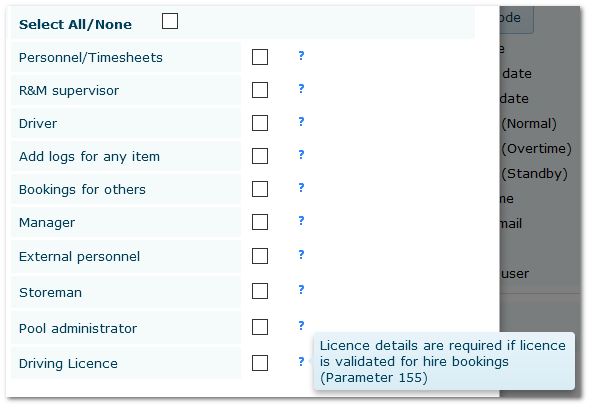
Task: Open the Driver help question mark
Action: click(x=301, y=122)
